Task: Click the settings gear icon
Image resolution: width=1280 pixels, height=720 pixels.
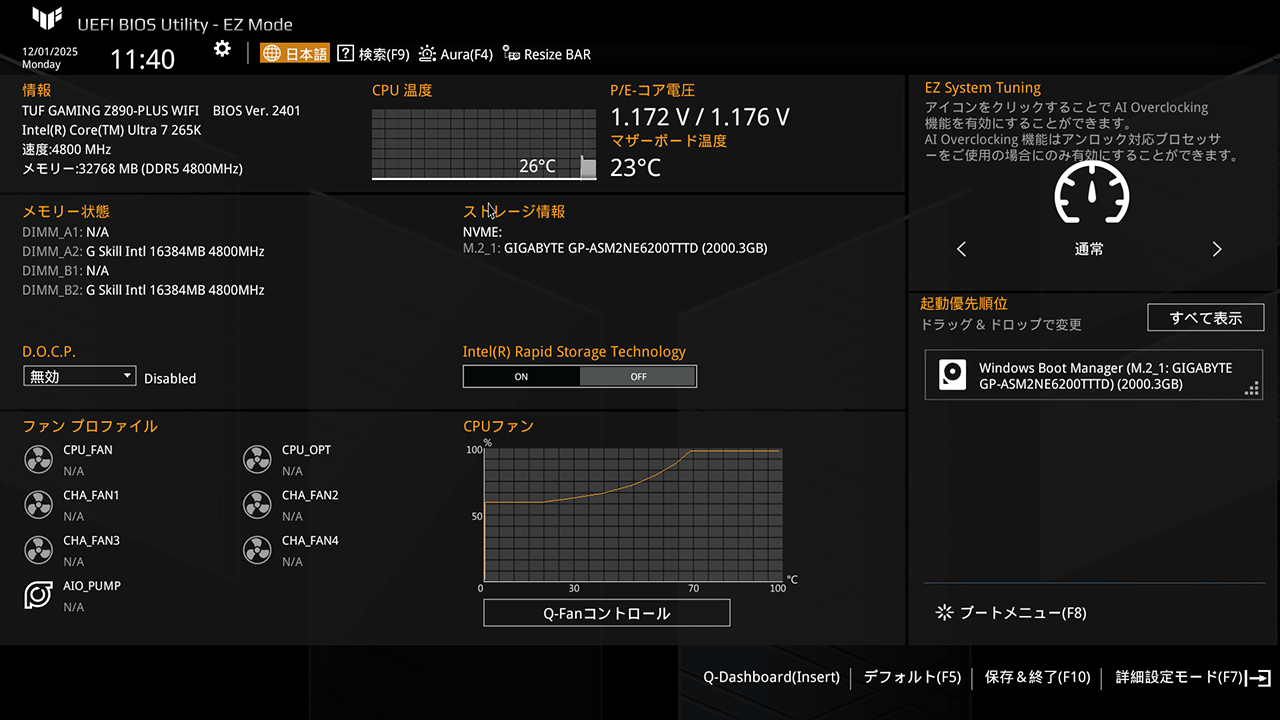Action: pos(222,49)
